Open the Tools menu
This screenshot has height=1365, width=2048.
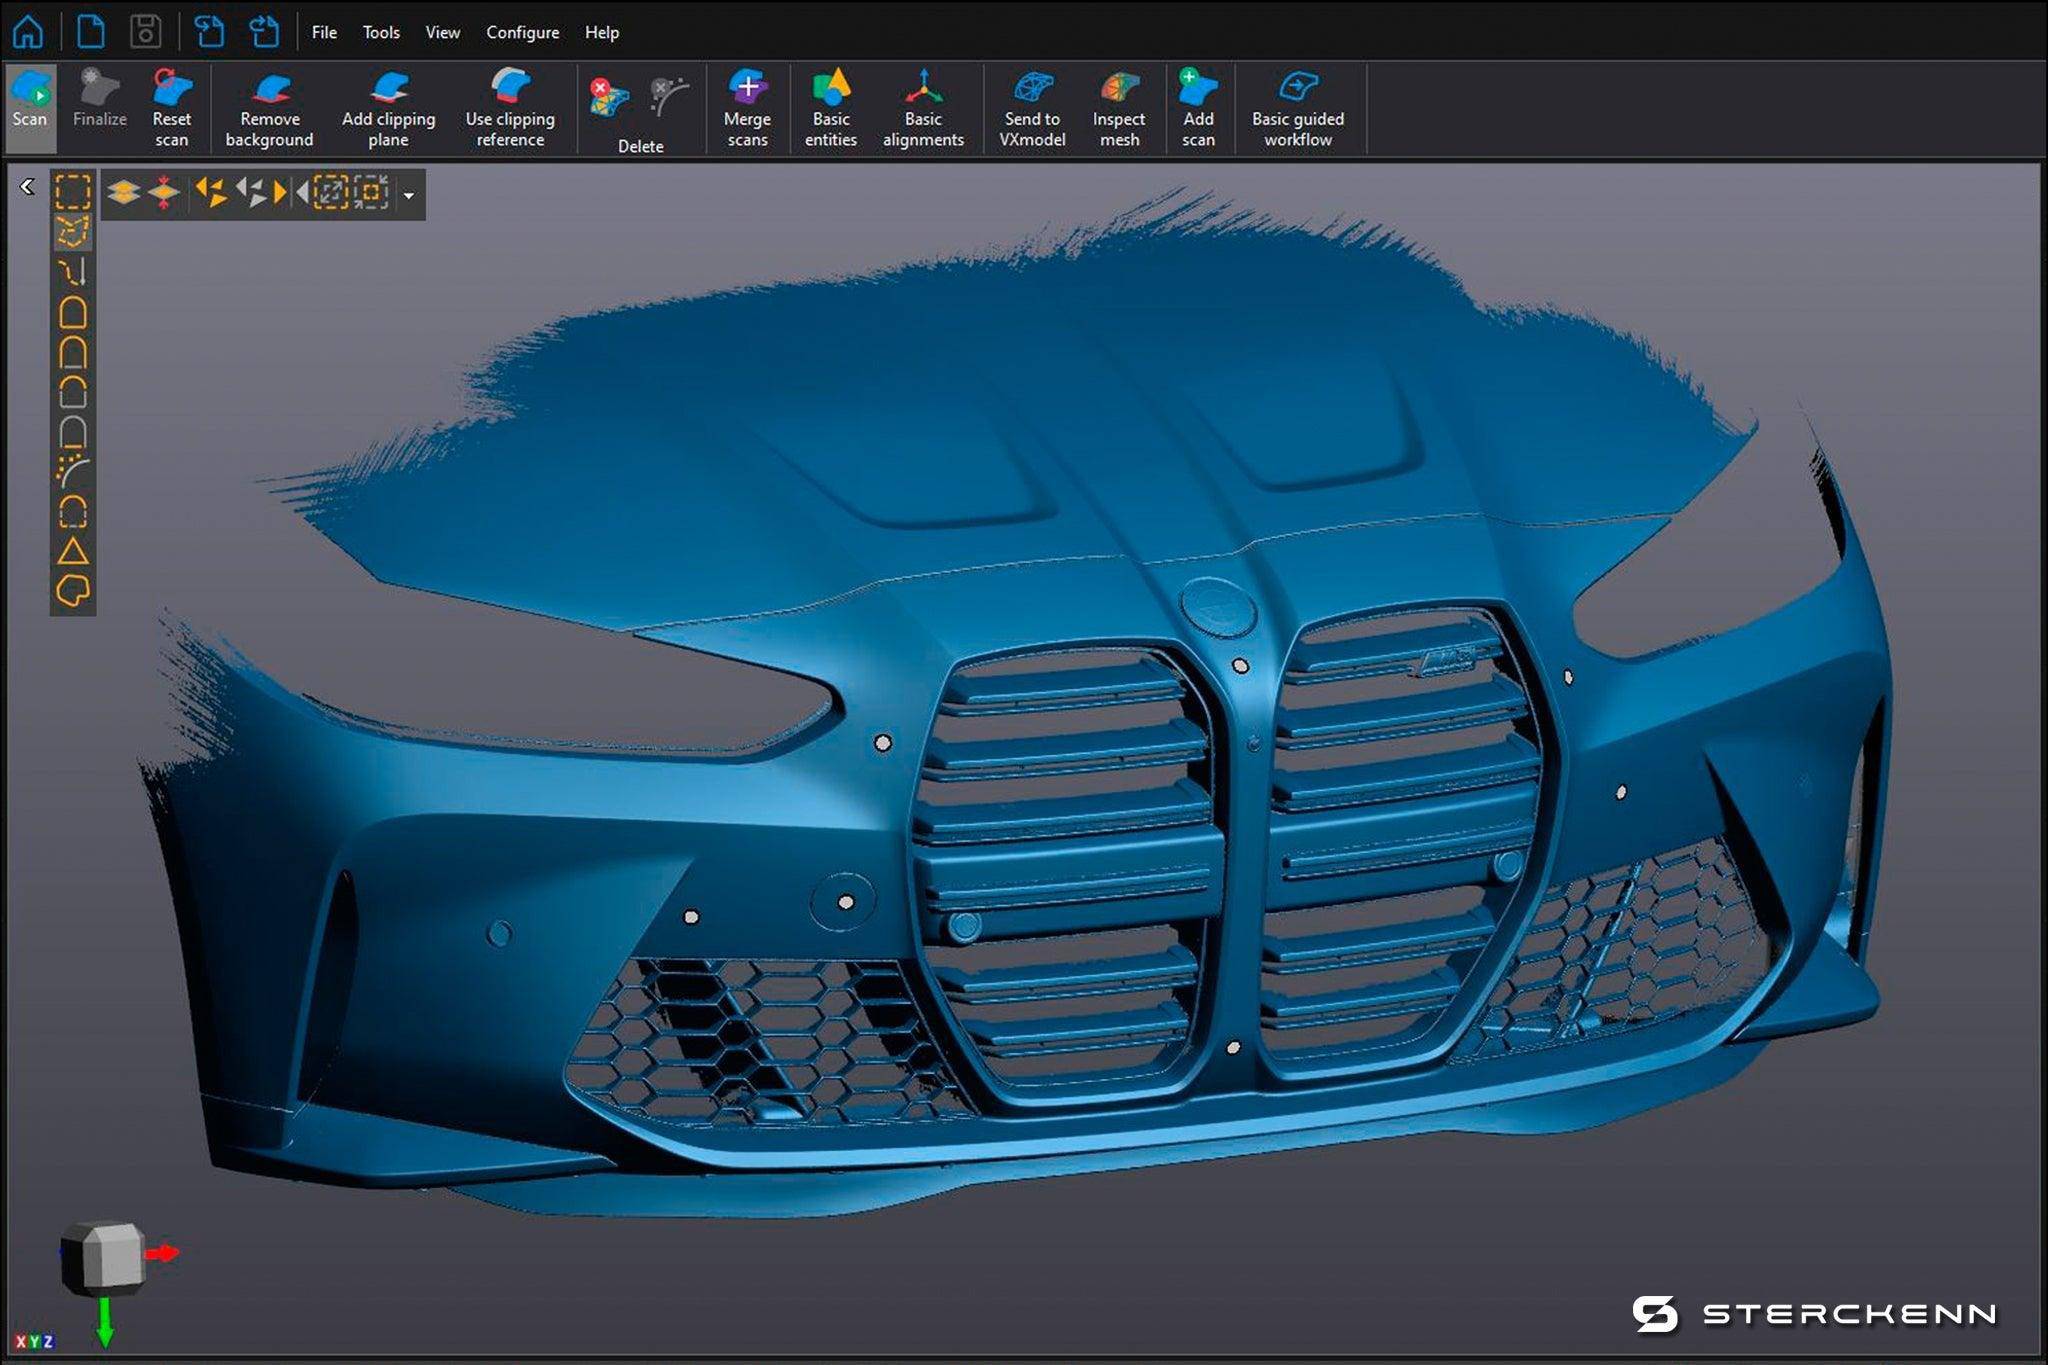click(381, 32)
